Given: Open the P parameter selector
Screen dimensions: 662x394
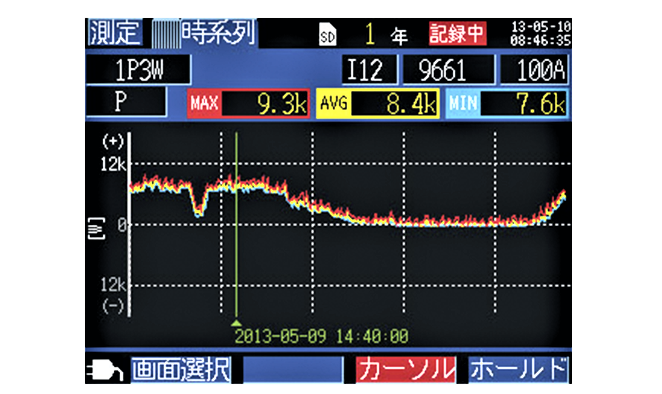Looking at the screenshot, I should pos(126,102).
